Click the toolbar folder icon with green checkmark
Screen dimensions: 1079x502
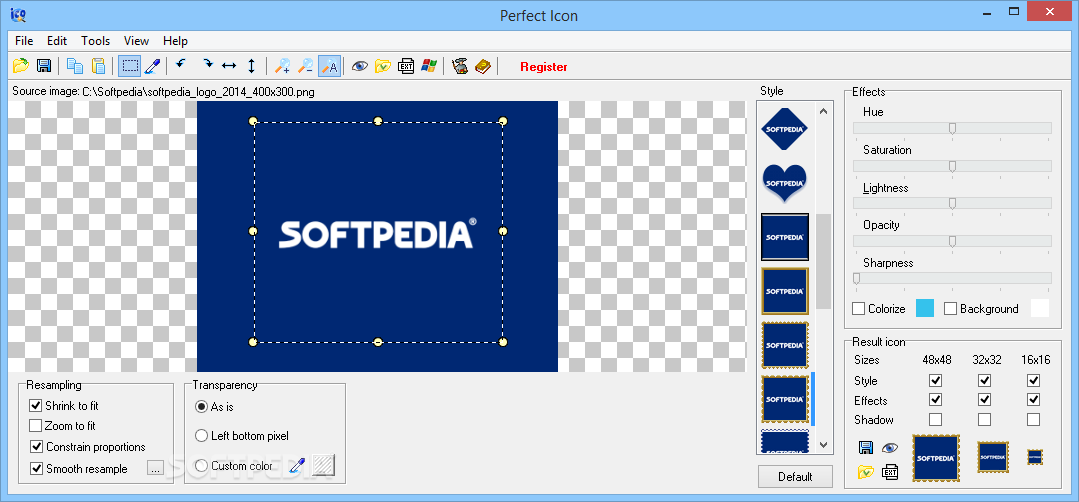[383, 66]
